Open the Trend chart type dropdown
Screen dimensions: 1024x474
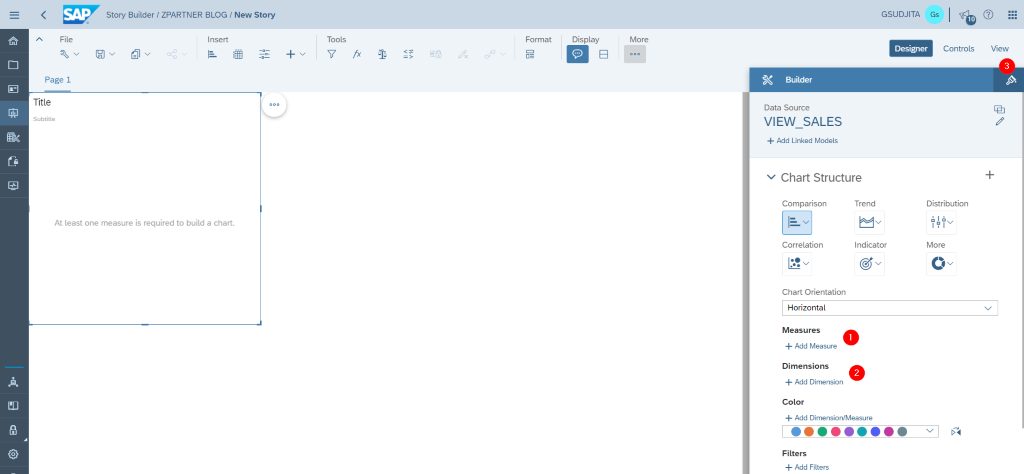(869, 223)
